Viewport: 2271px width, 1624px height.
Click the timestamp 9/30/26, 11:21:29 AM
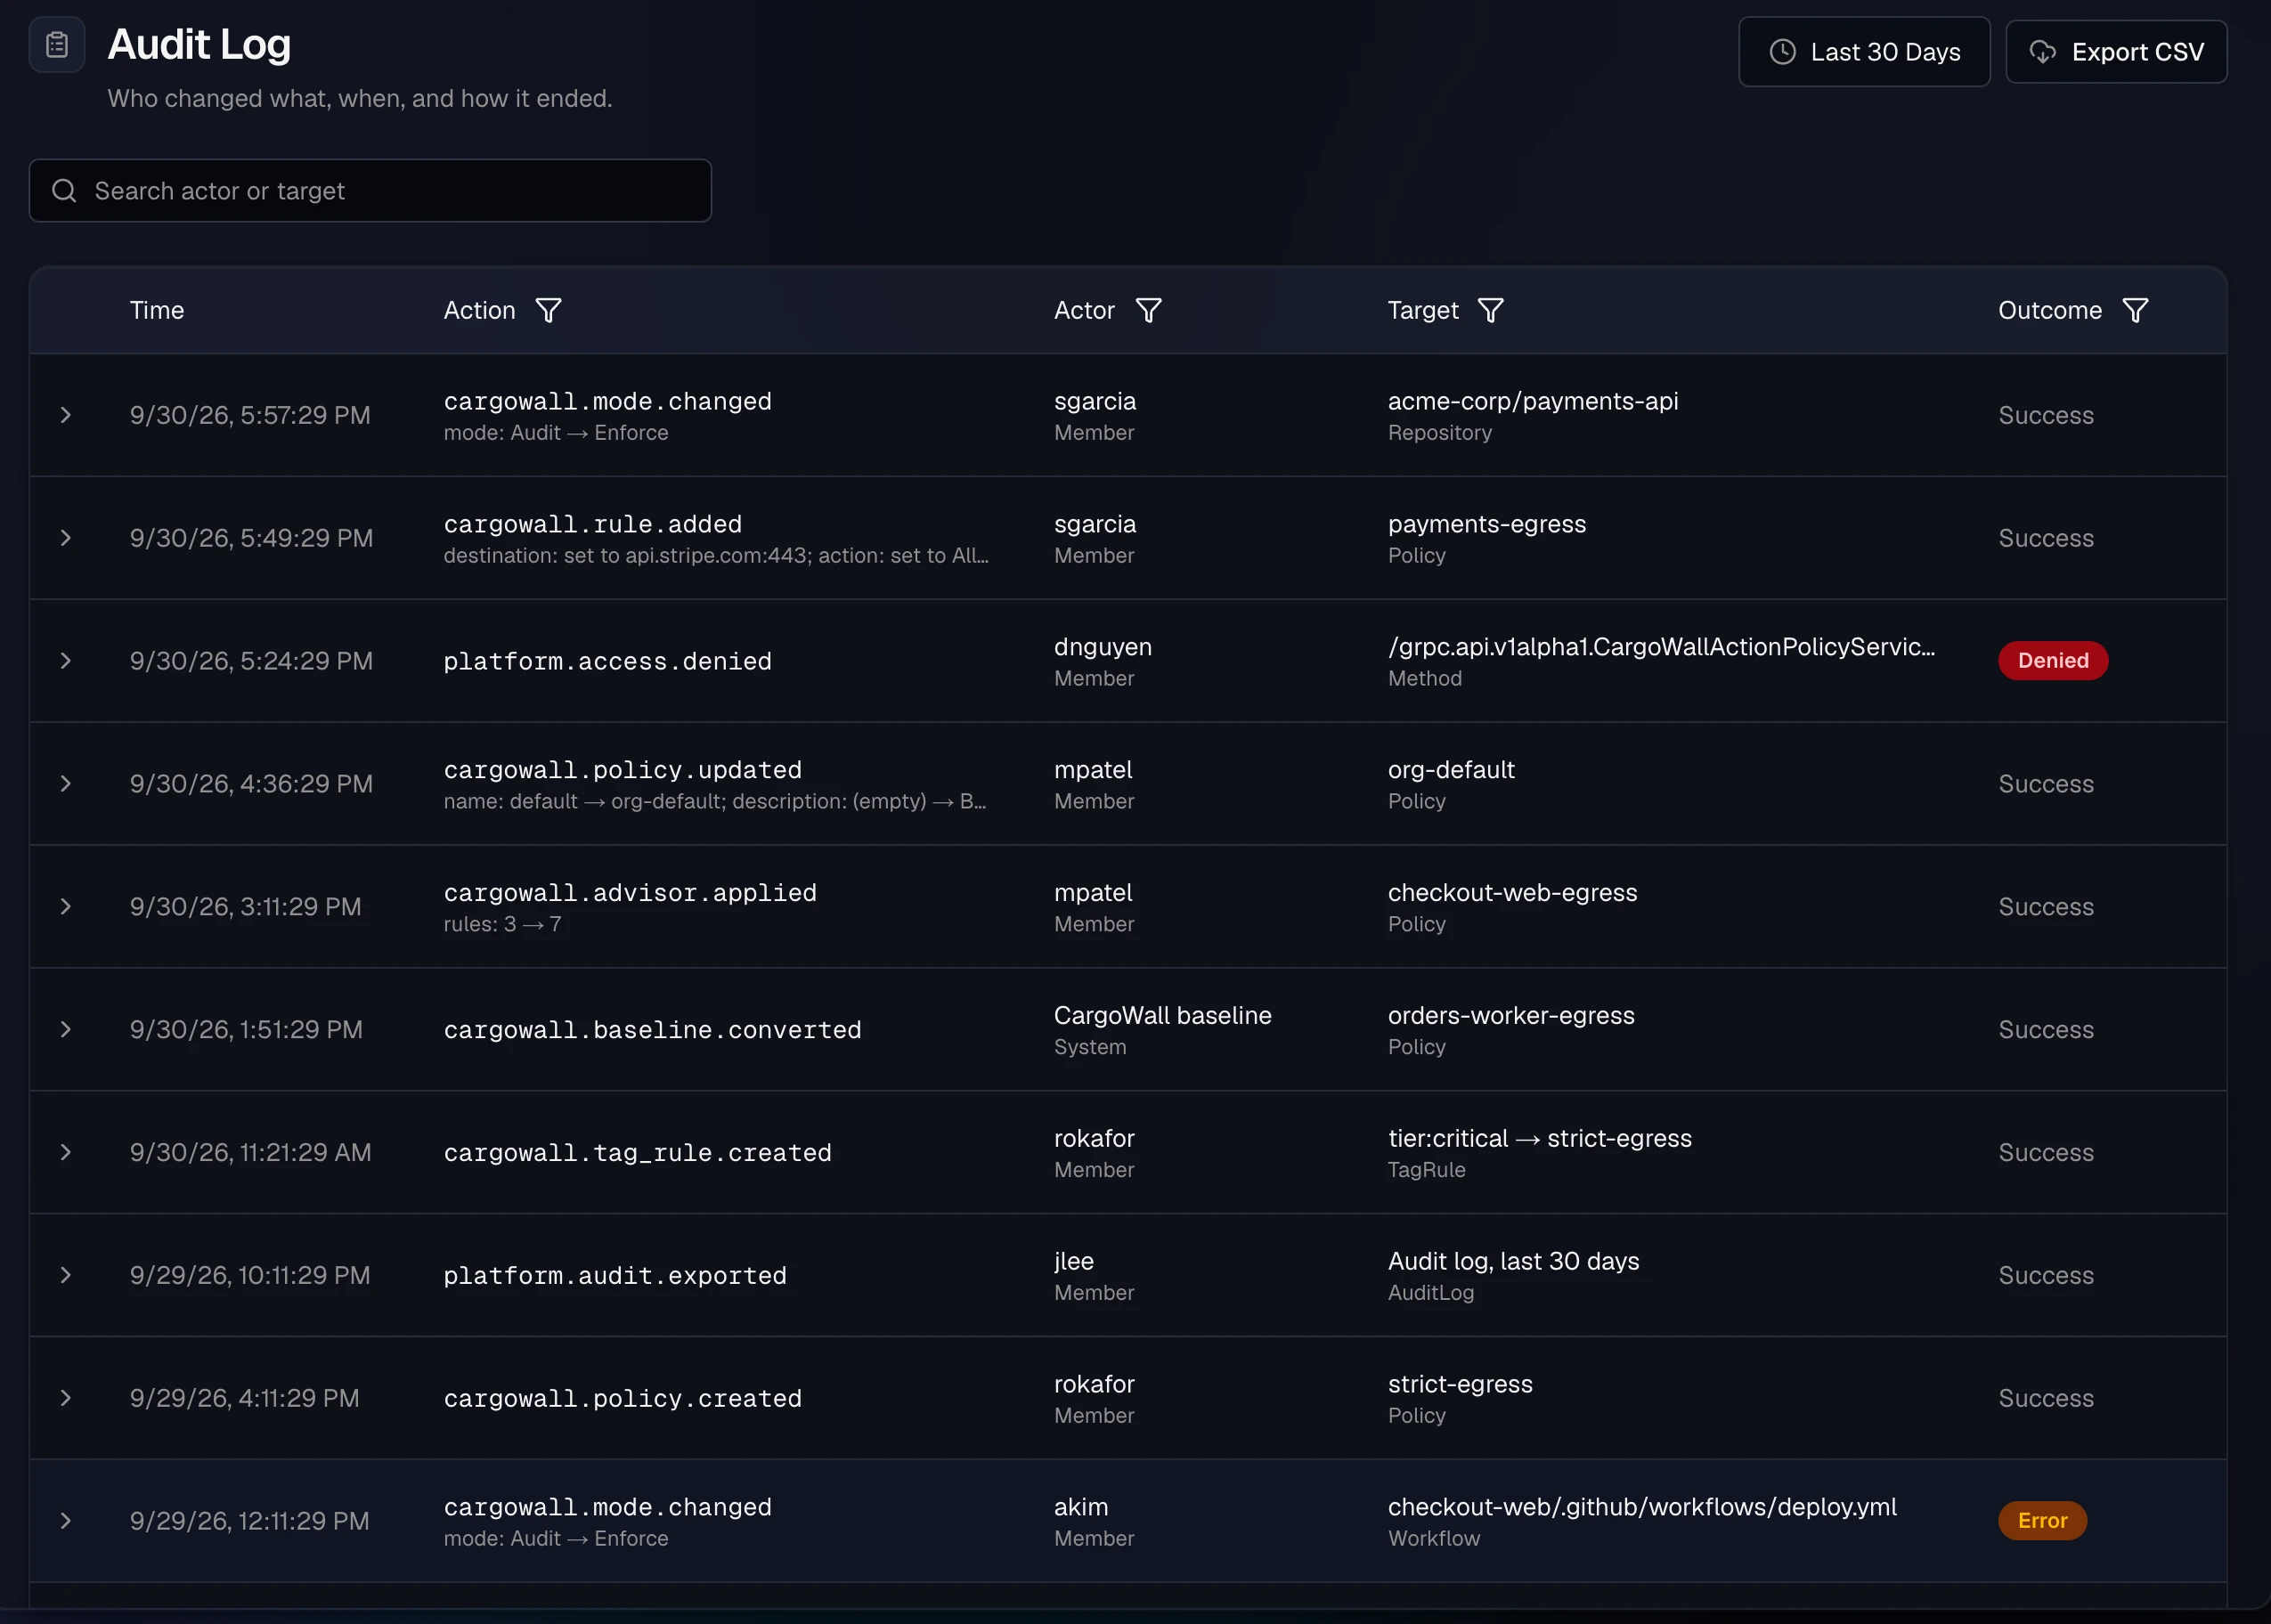click(x=250, y=1154)
